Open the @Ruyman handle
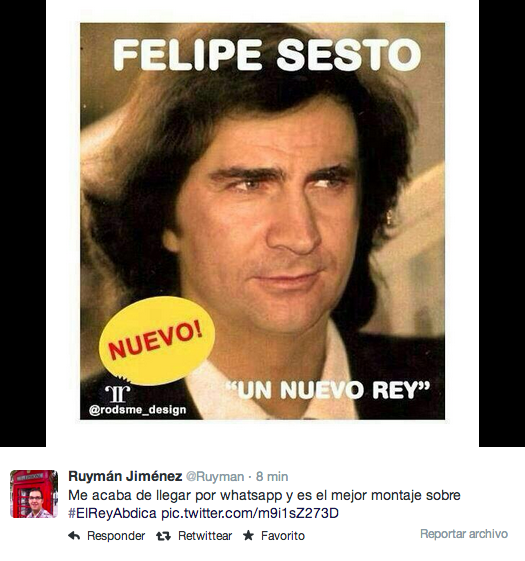The image size is (525, 561). click(215, 477)
